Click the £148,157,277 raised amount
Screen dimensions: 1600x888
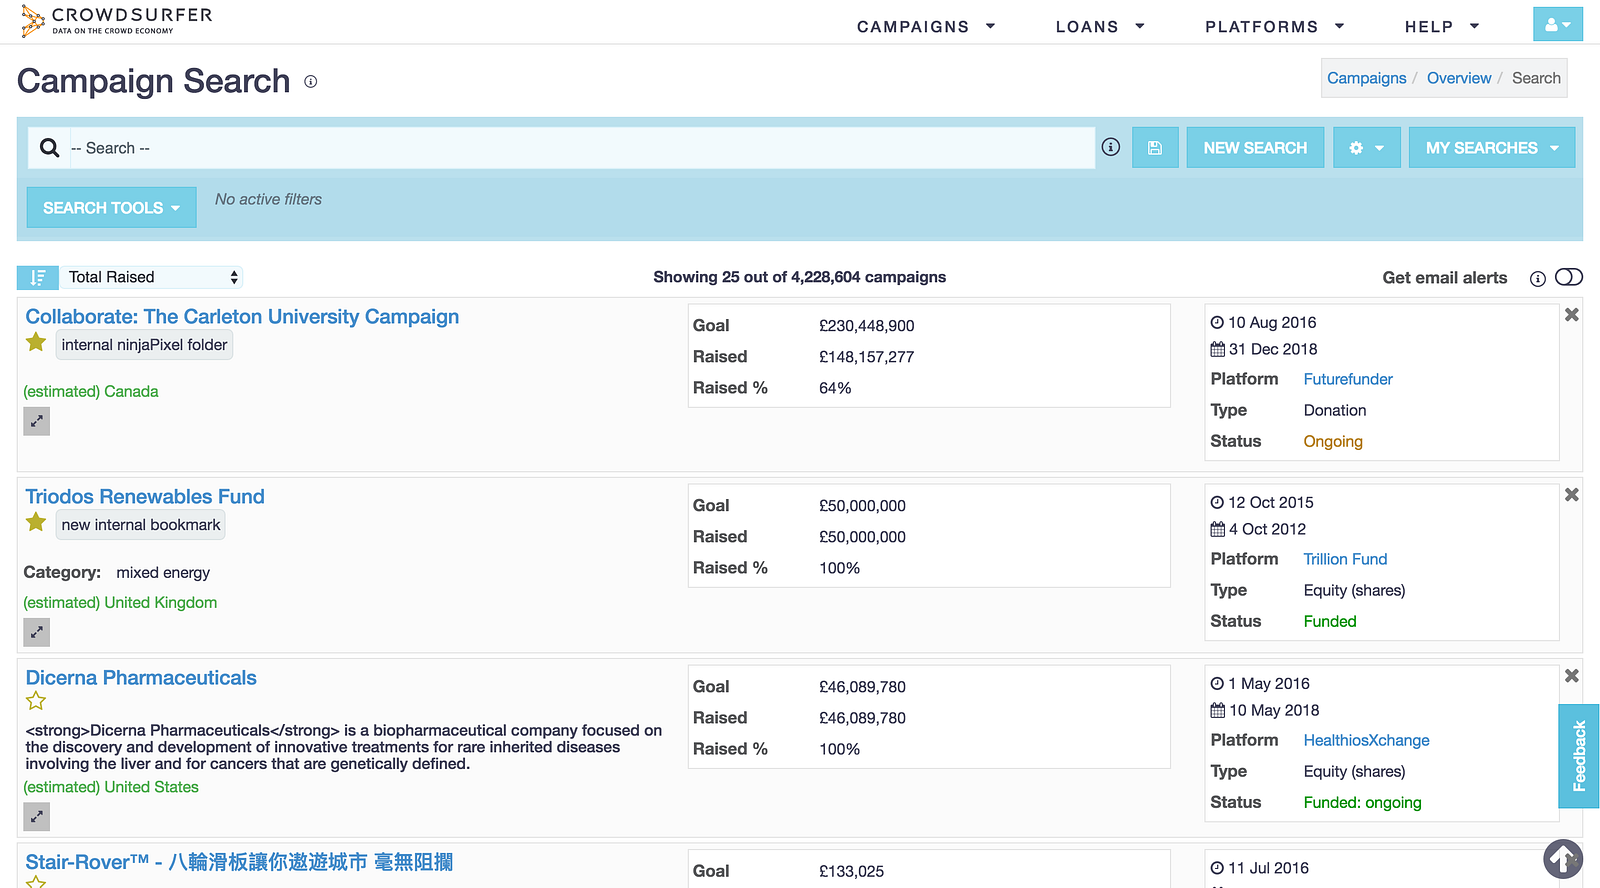pos(866,357)
